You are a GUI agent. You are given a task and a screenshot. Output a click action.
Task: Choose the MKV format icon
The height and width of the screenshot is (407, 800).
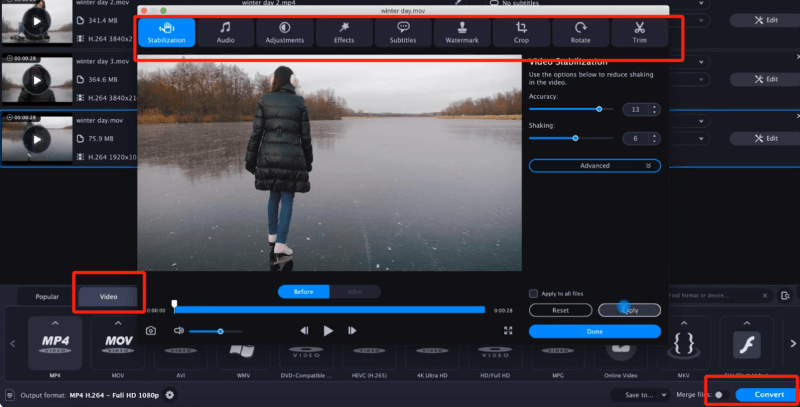pos(684,344)
